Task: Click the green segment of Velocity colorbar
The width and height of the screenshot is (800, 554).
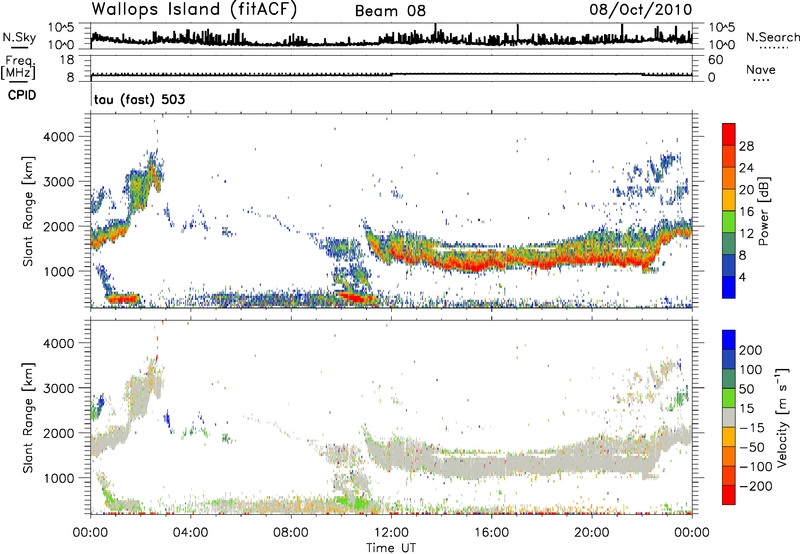Action: [729, 398]
